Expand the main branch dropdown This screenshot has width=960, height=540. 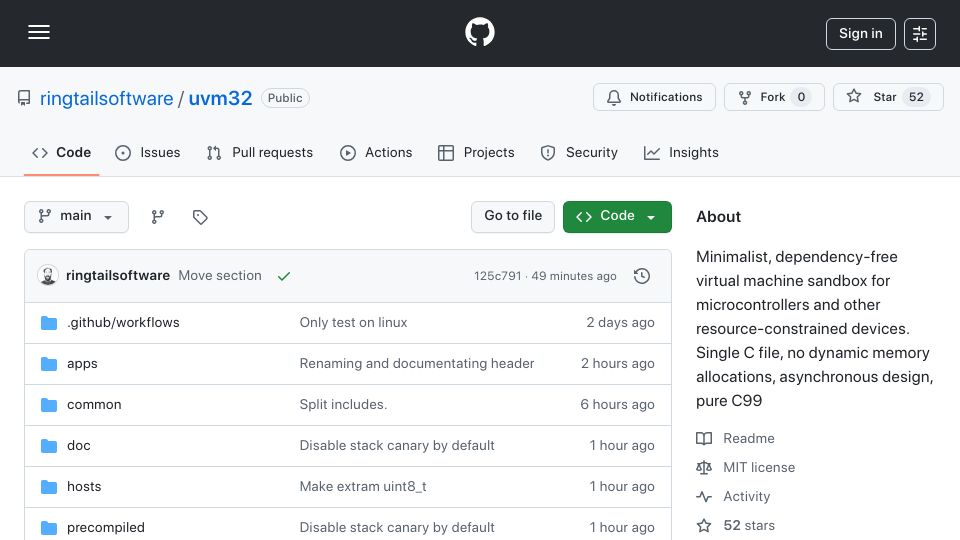(77, 217)
